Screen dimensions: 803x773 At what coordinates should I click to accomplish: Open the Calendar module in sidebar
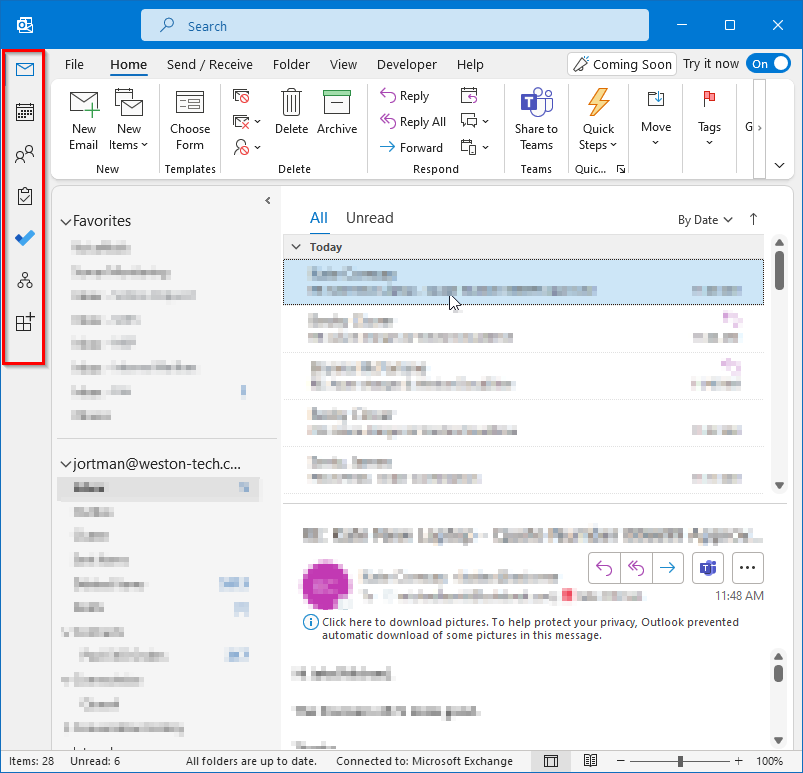coord(25,112)
